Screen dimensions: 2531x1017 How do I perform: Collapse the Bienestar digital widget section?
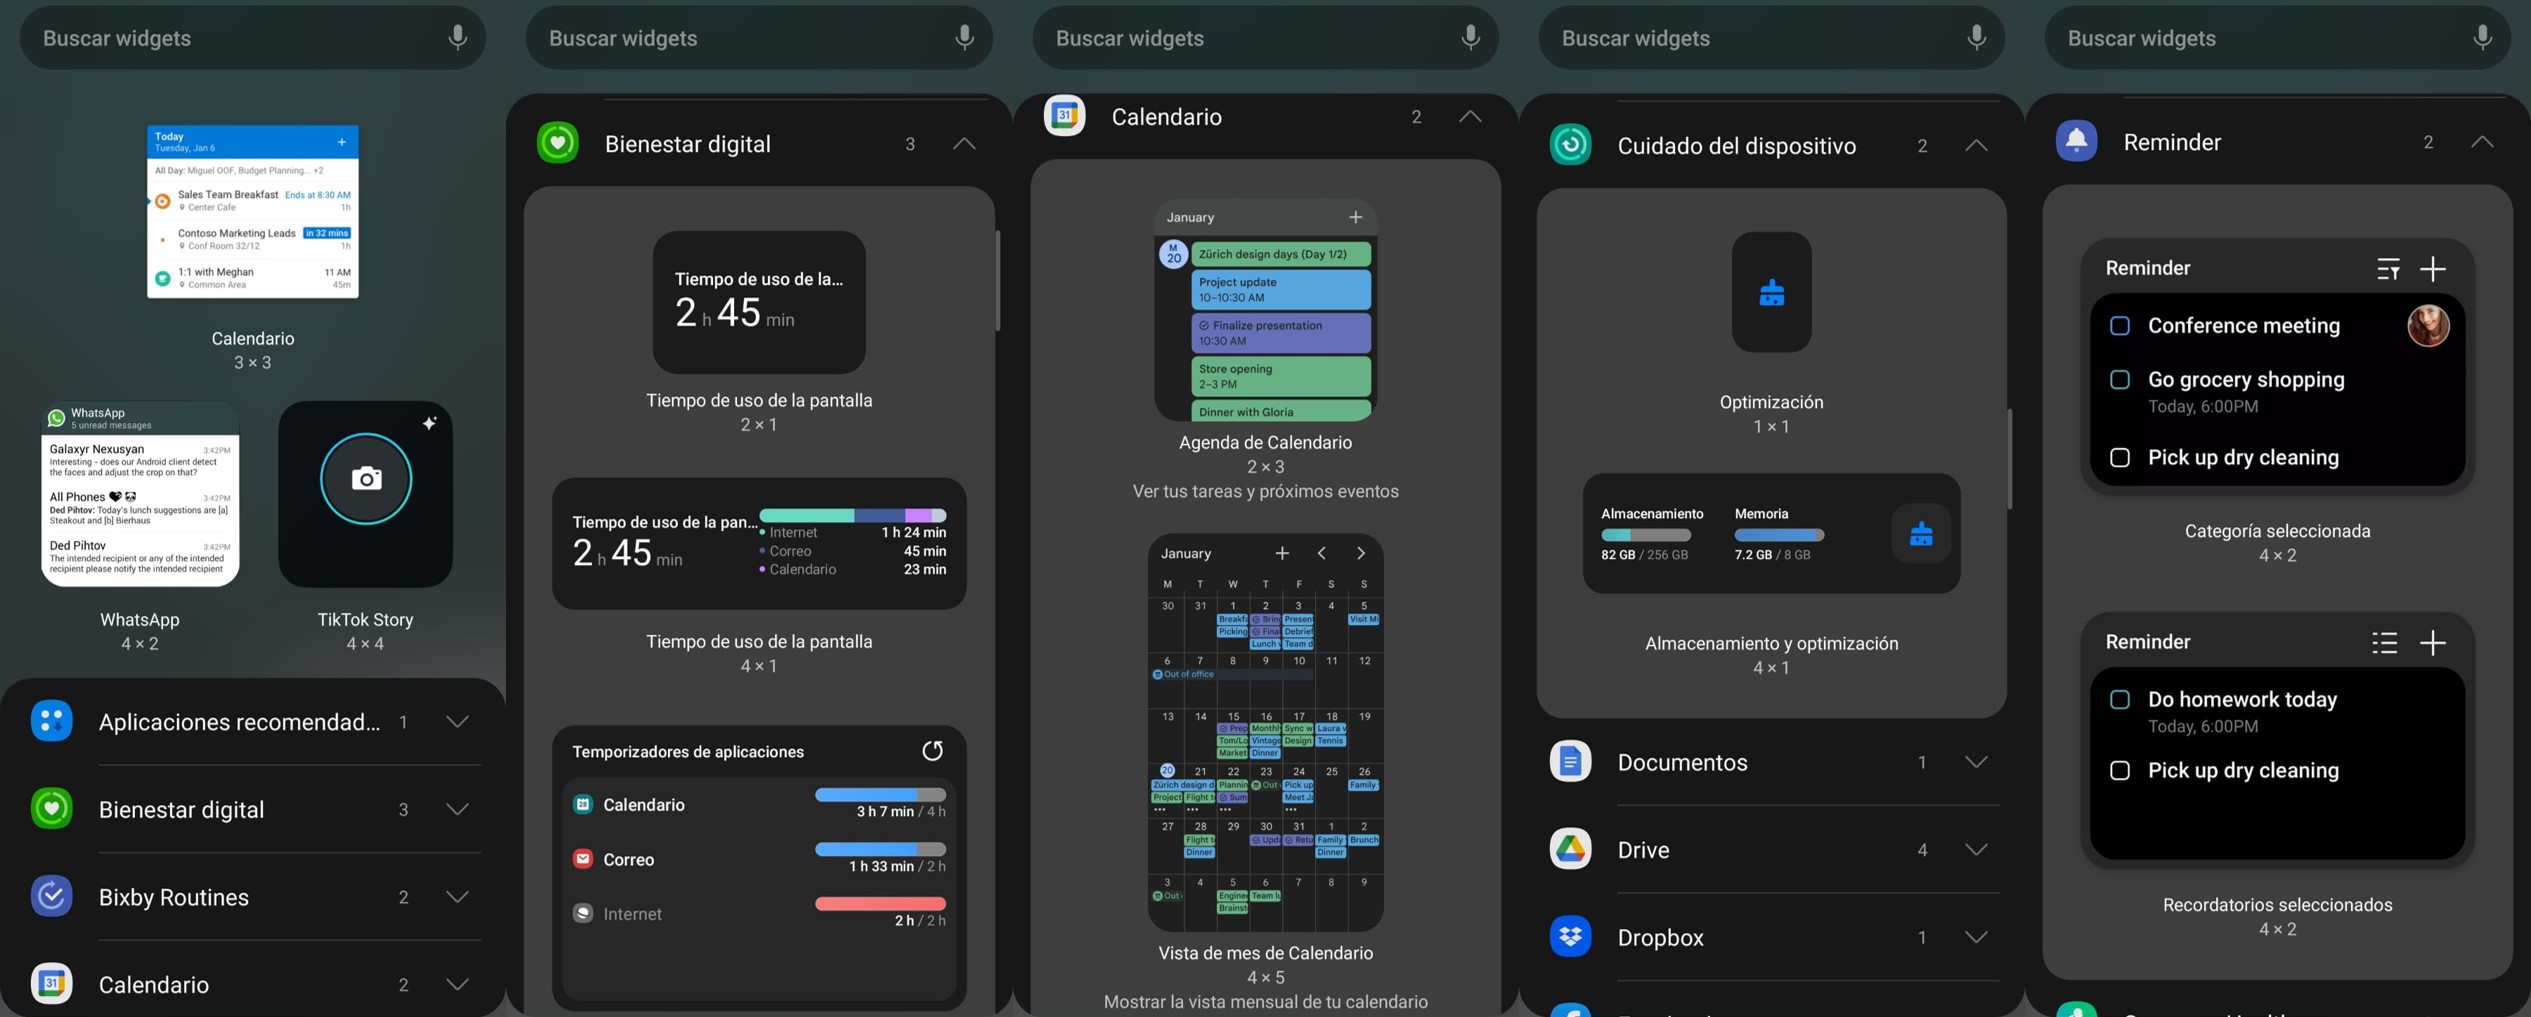coord(963,143)
